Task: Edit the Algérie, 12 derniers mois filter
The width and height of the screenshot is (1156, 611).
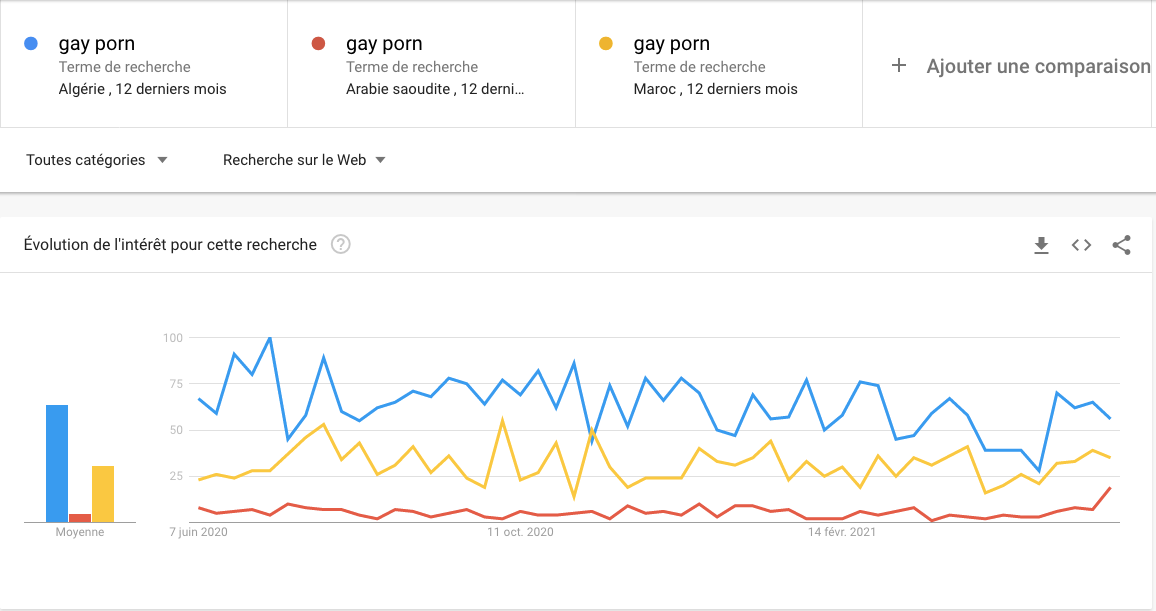Action: tap(142, 89)
